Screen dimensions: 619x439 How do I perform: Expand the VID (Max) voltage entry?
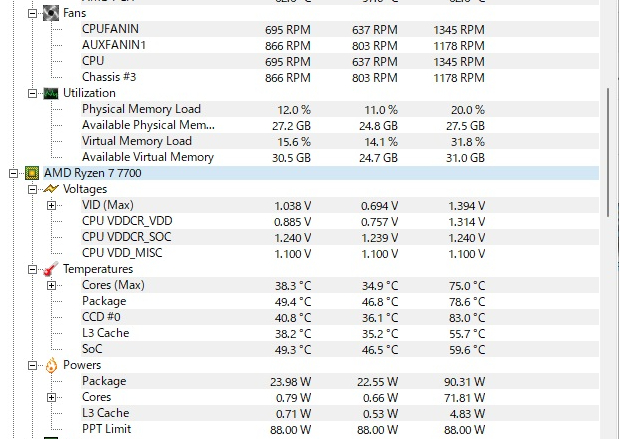click(51, 205)
